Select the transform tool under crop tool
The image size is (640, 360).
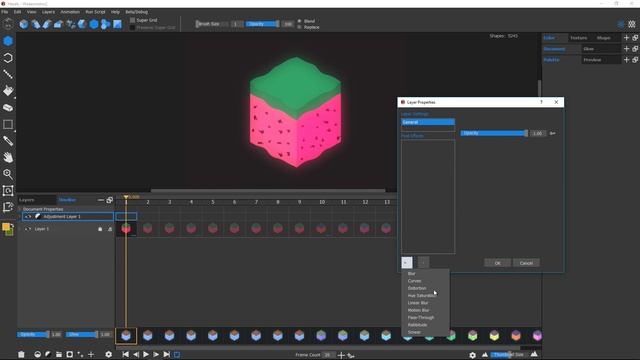pos(8,207)
